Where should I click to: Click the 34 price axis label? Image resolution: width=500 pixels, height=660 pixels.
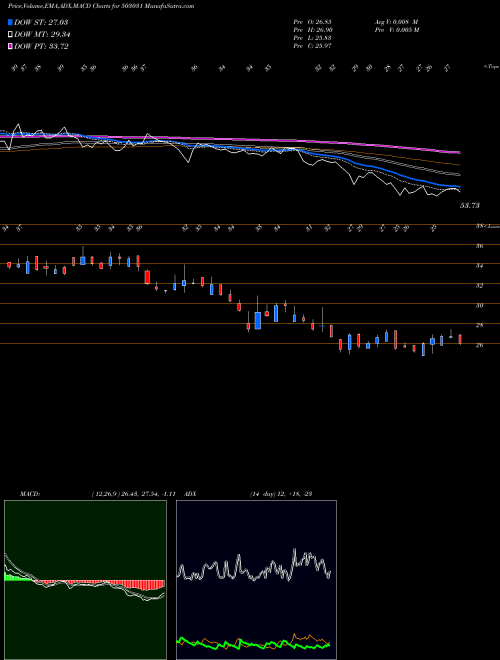click(479, 266)
